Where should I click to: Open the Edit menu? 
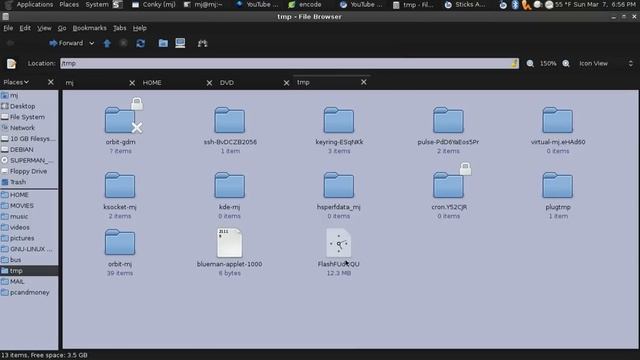coord(25,28)
